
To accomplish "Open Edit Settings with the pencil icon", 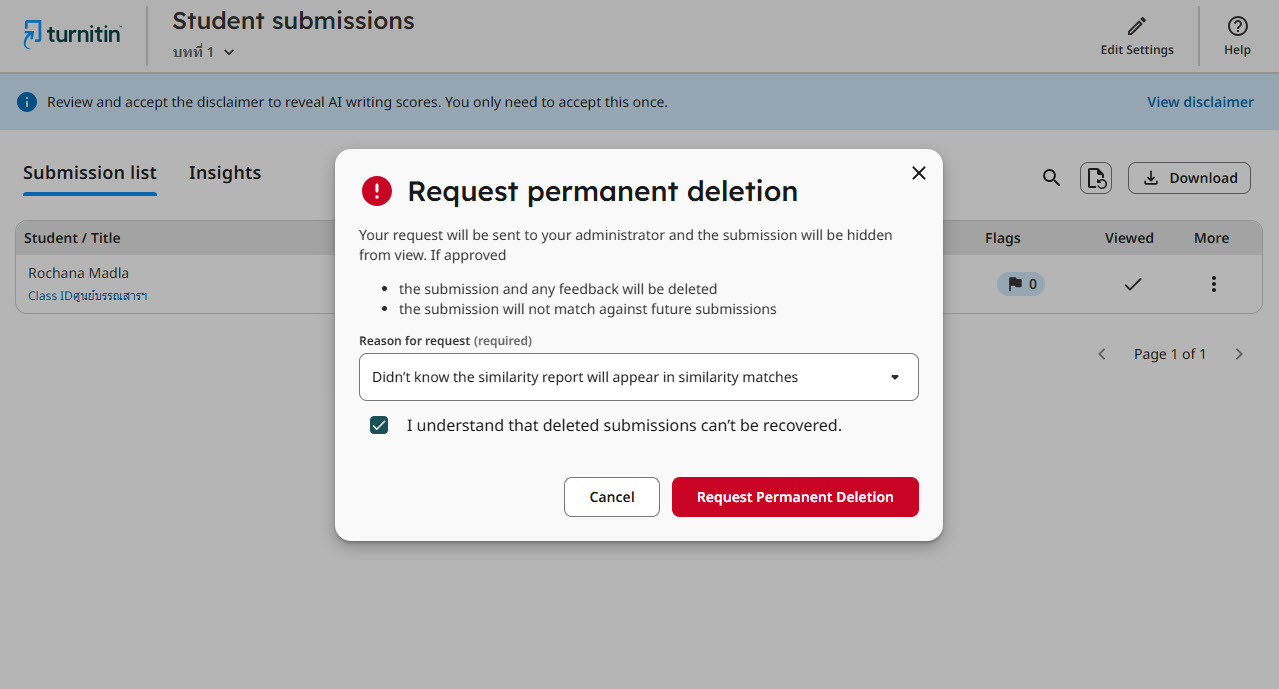I will point(1136,35).
